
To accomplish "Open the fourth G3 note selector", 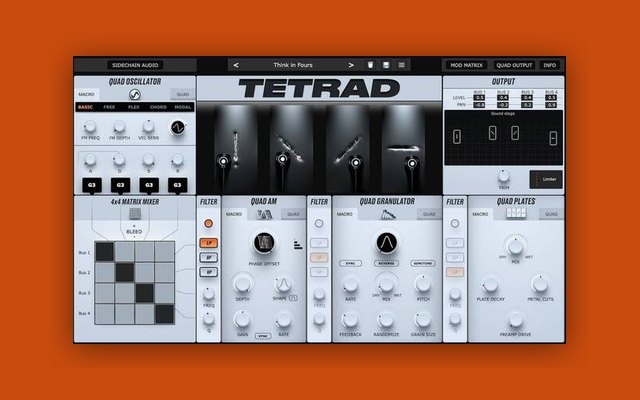I will tap(178, 185).
